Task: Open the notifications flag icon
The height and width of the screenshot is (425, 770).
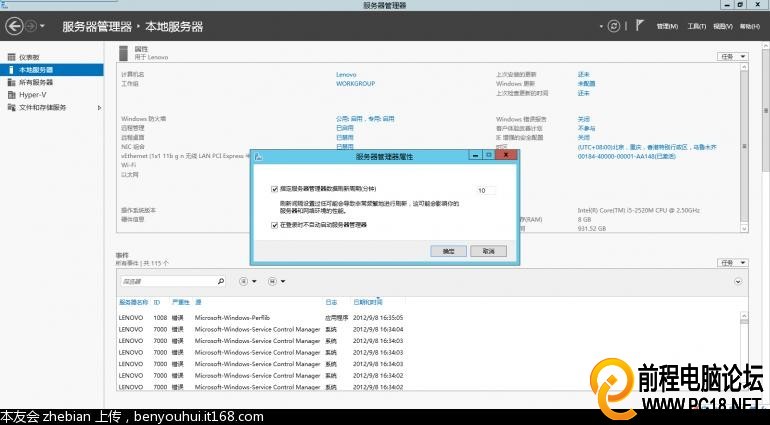Action: coord(640,26)
